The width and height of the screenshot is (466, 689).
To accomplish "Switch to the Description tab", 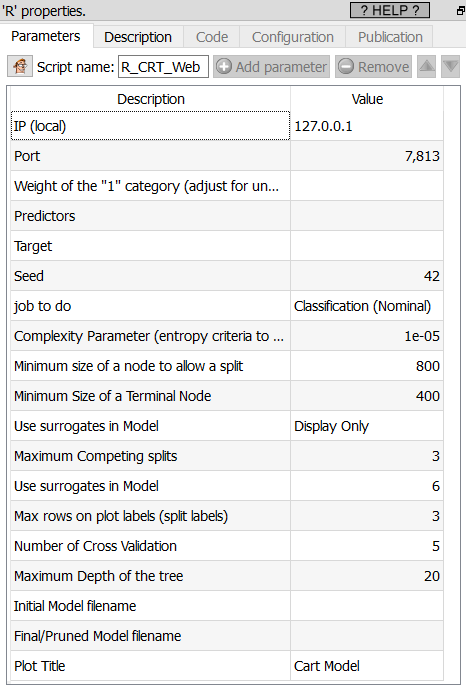I will (x=138, y=37).
